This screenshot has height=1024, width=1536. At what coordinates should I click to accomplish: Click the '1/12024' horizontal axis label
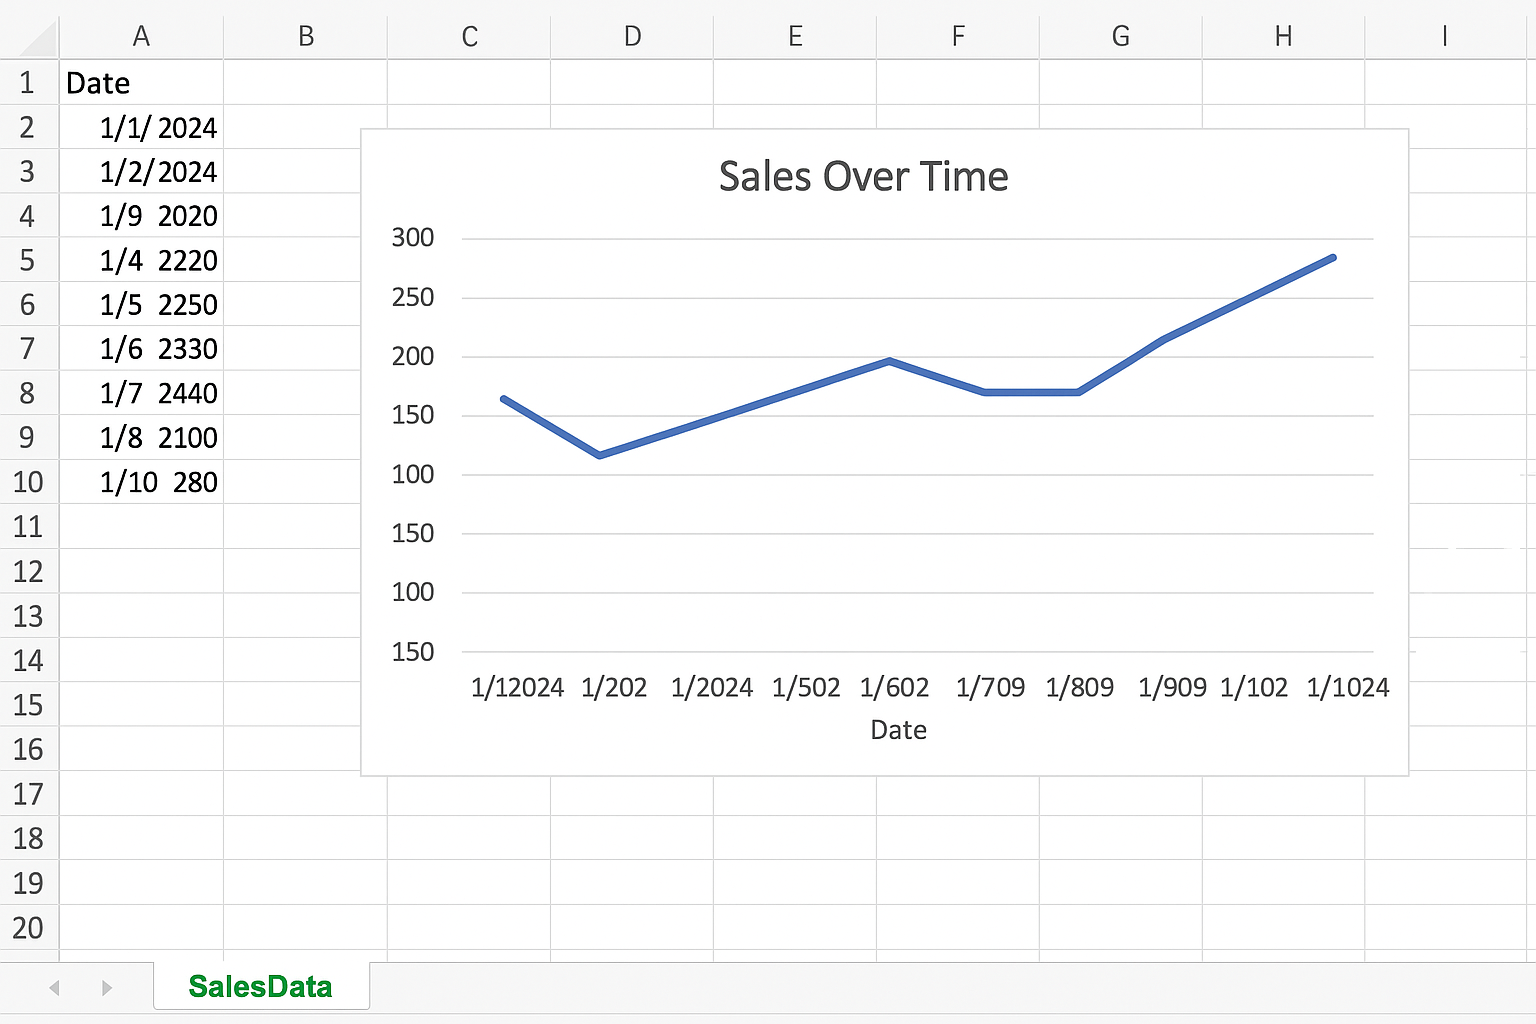[x=517, y=687]
